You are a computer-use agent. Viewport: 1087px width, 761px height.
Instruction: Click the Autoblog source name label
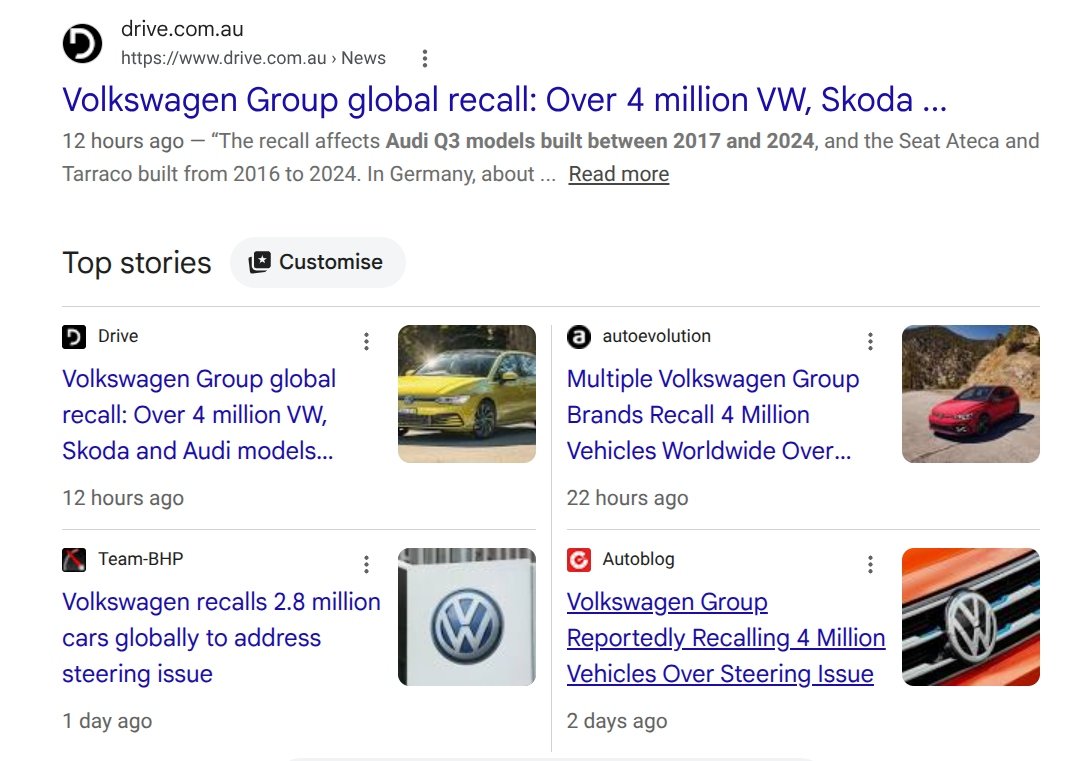(638, 559)
